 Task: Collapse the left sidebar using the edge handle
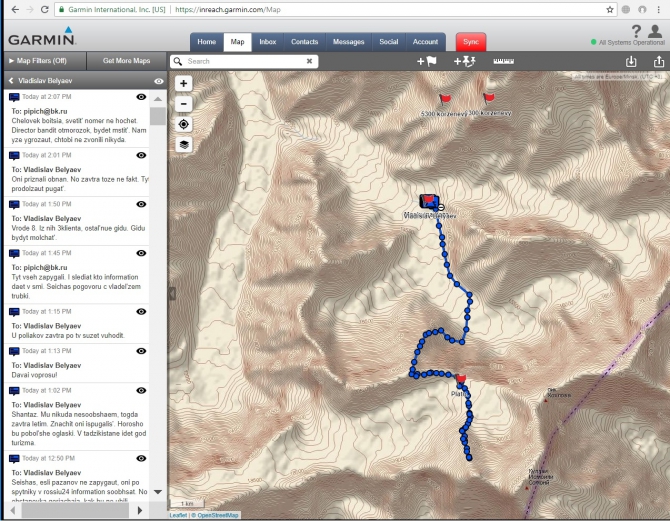point(171,293)
